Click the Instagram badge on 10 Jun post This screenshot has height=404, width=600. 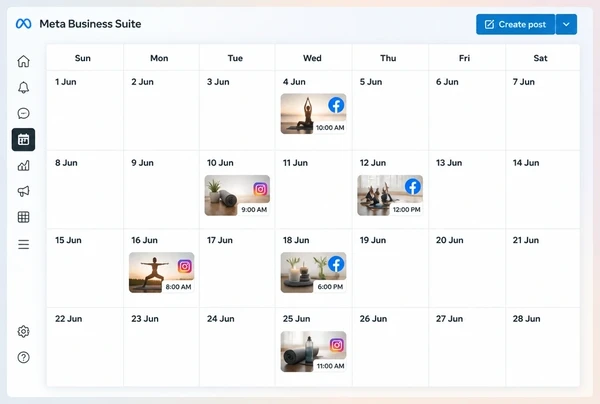[260, 189]
